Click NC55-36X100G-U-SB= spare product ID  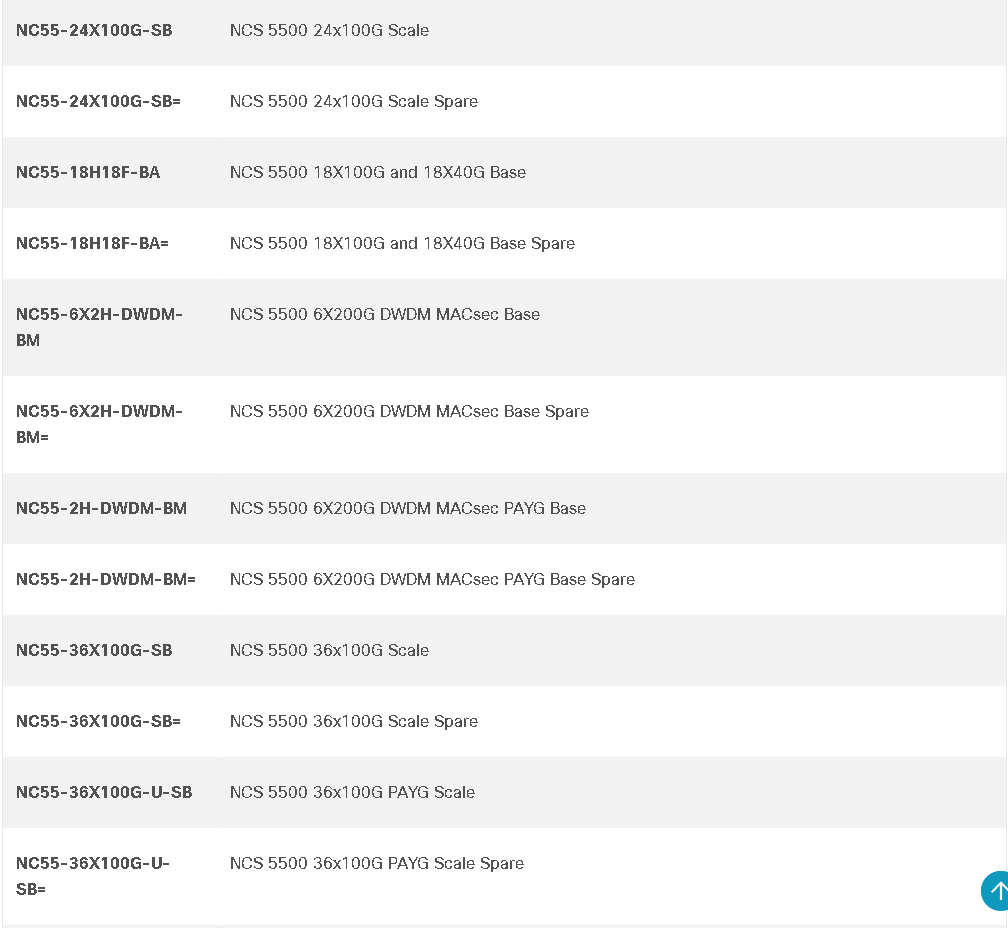click(x=92, y=875)
